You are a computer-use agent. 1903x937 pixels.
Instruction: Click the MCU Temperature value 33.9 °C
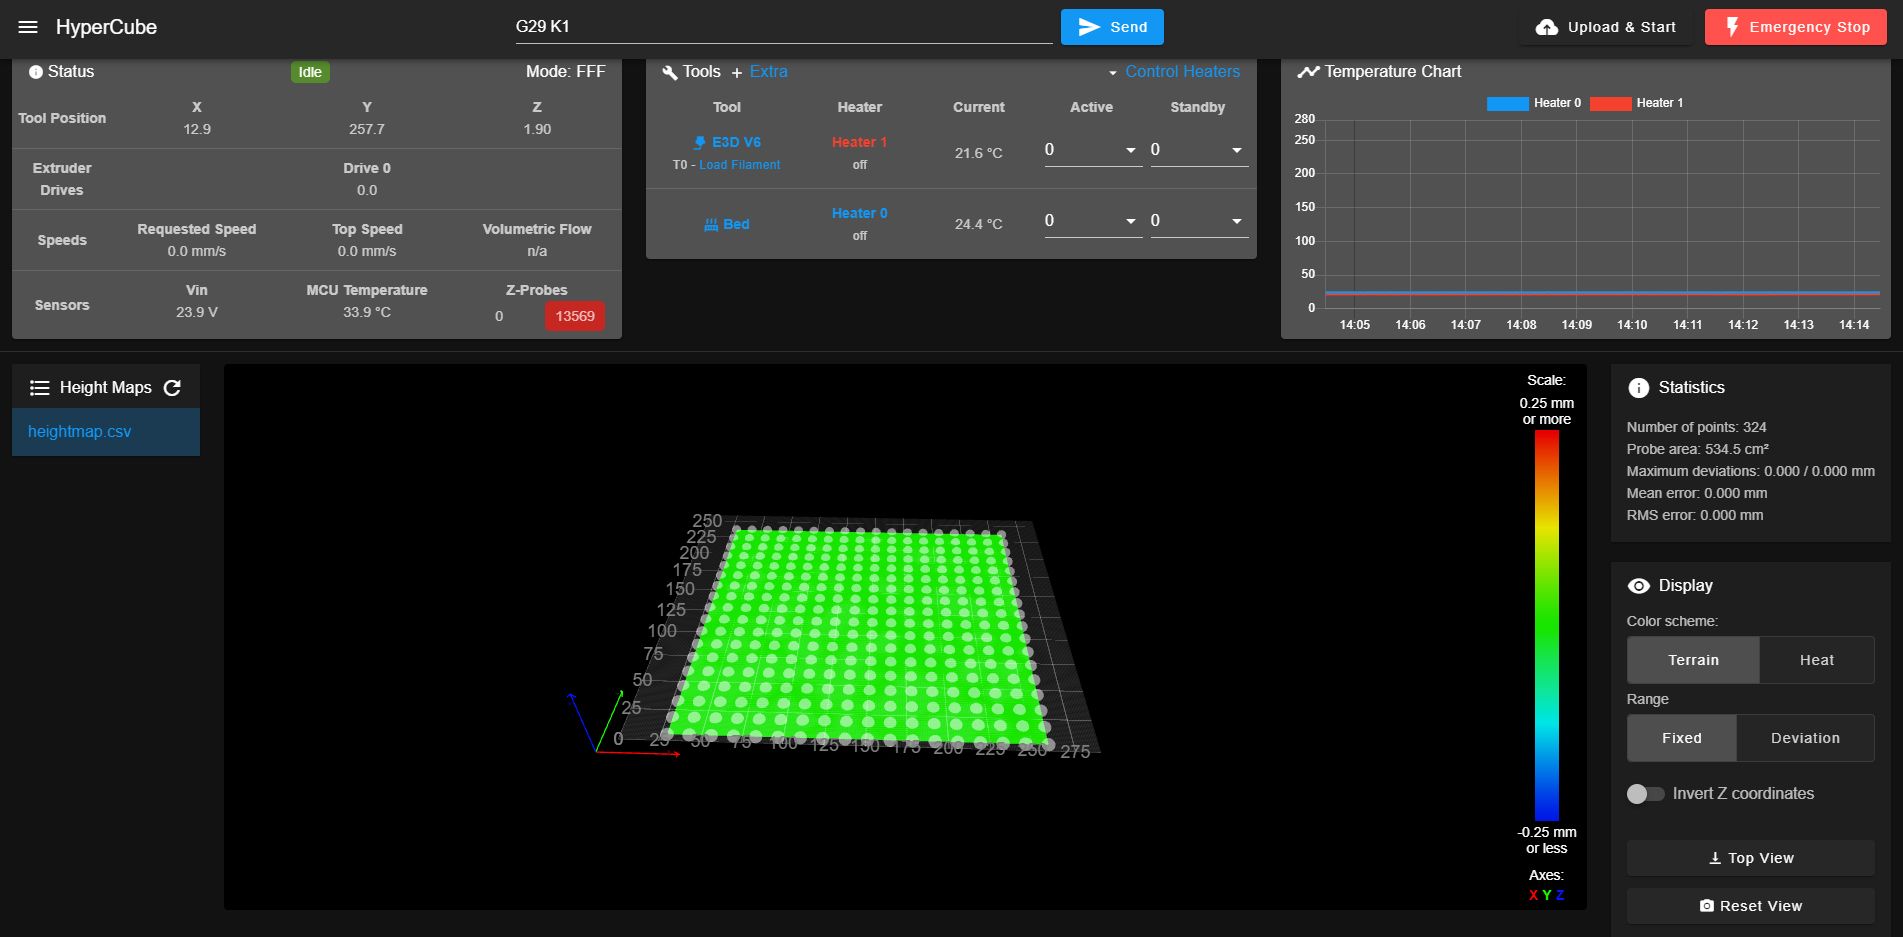[x=366, y=312]
